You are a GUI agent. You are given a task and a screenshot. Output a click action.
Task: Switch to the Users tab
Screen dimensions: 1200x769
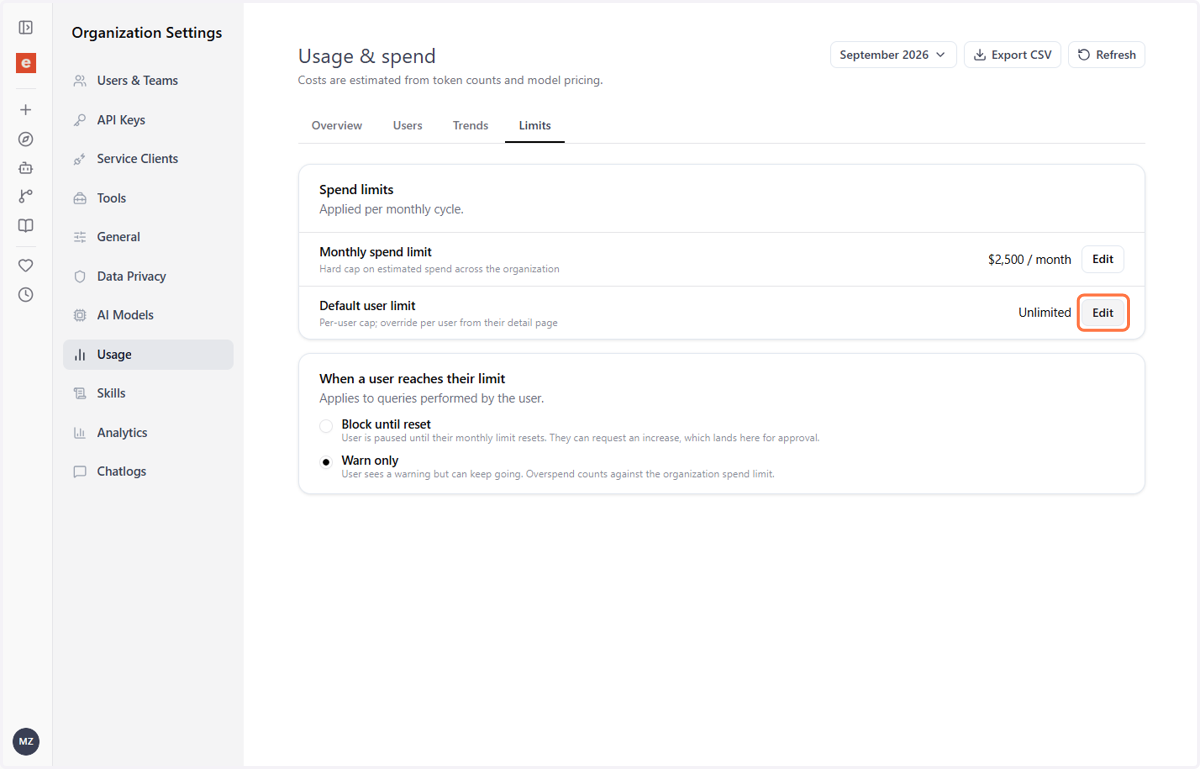(408, 126)
